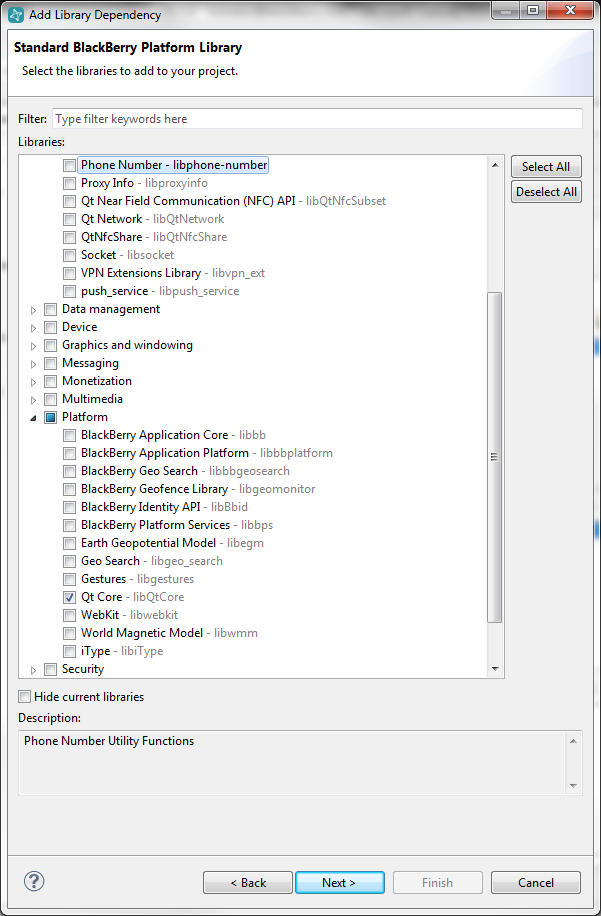
Task: Expand the Security tree node
Action: 33,670
